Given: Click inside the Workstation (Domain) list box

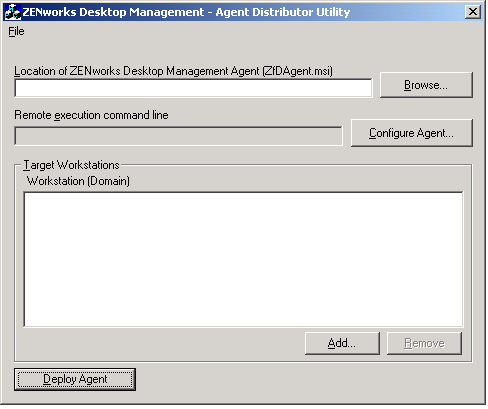Looking at the screenshot, I should pyautogui.click(x=243, y=259).
